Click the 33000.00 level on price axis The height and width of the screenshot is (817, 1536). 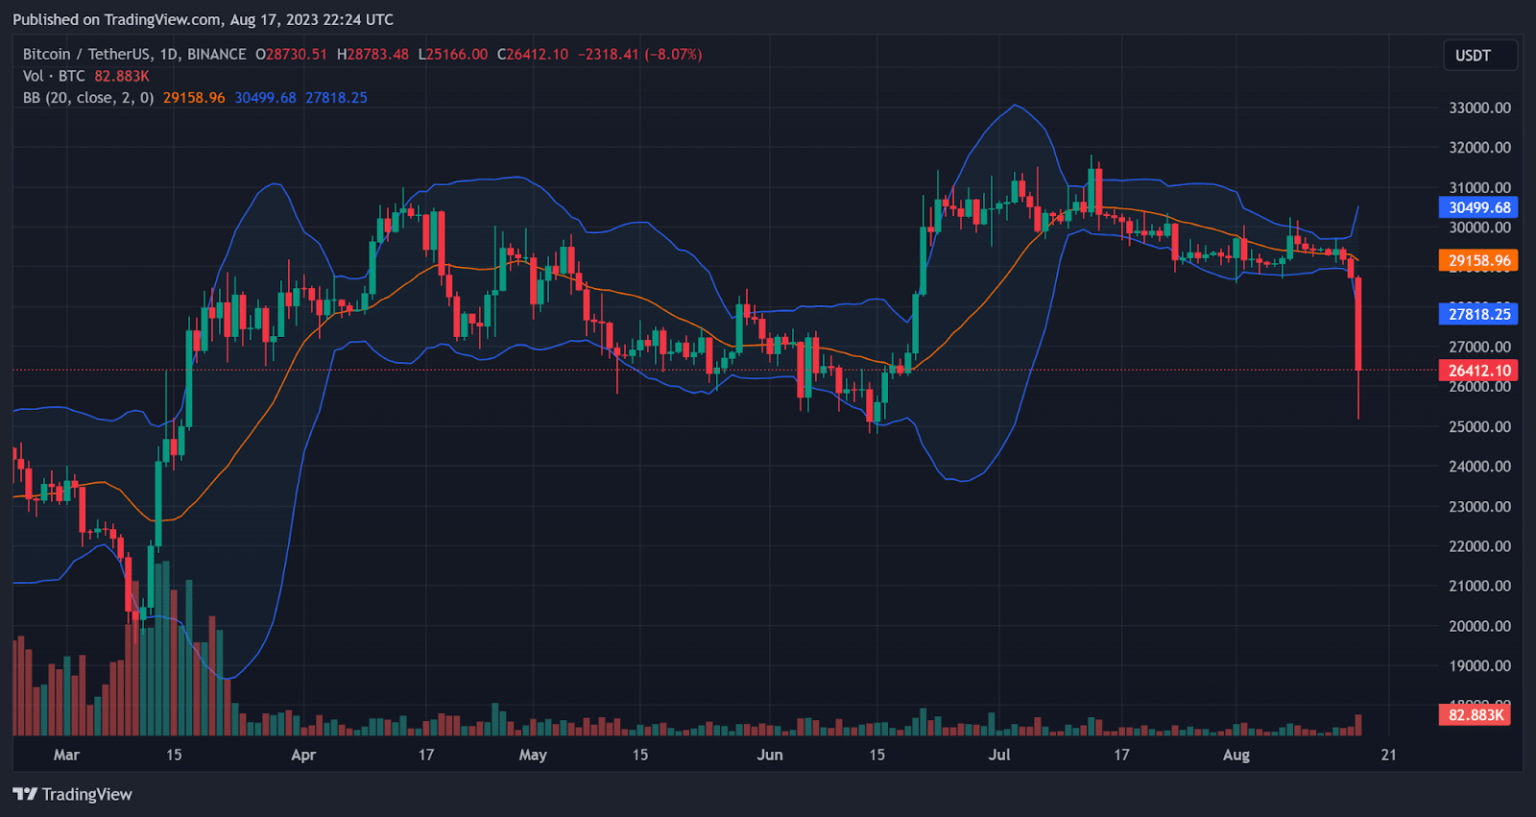[1479, 108]
